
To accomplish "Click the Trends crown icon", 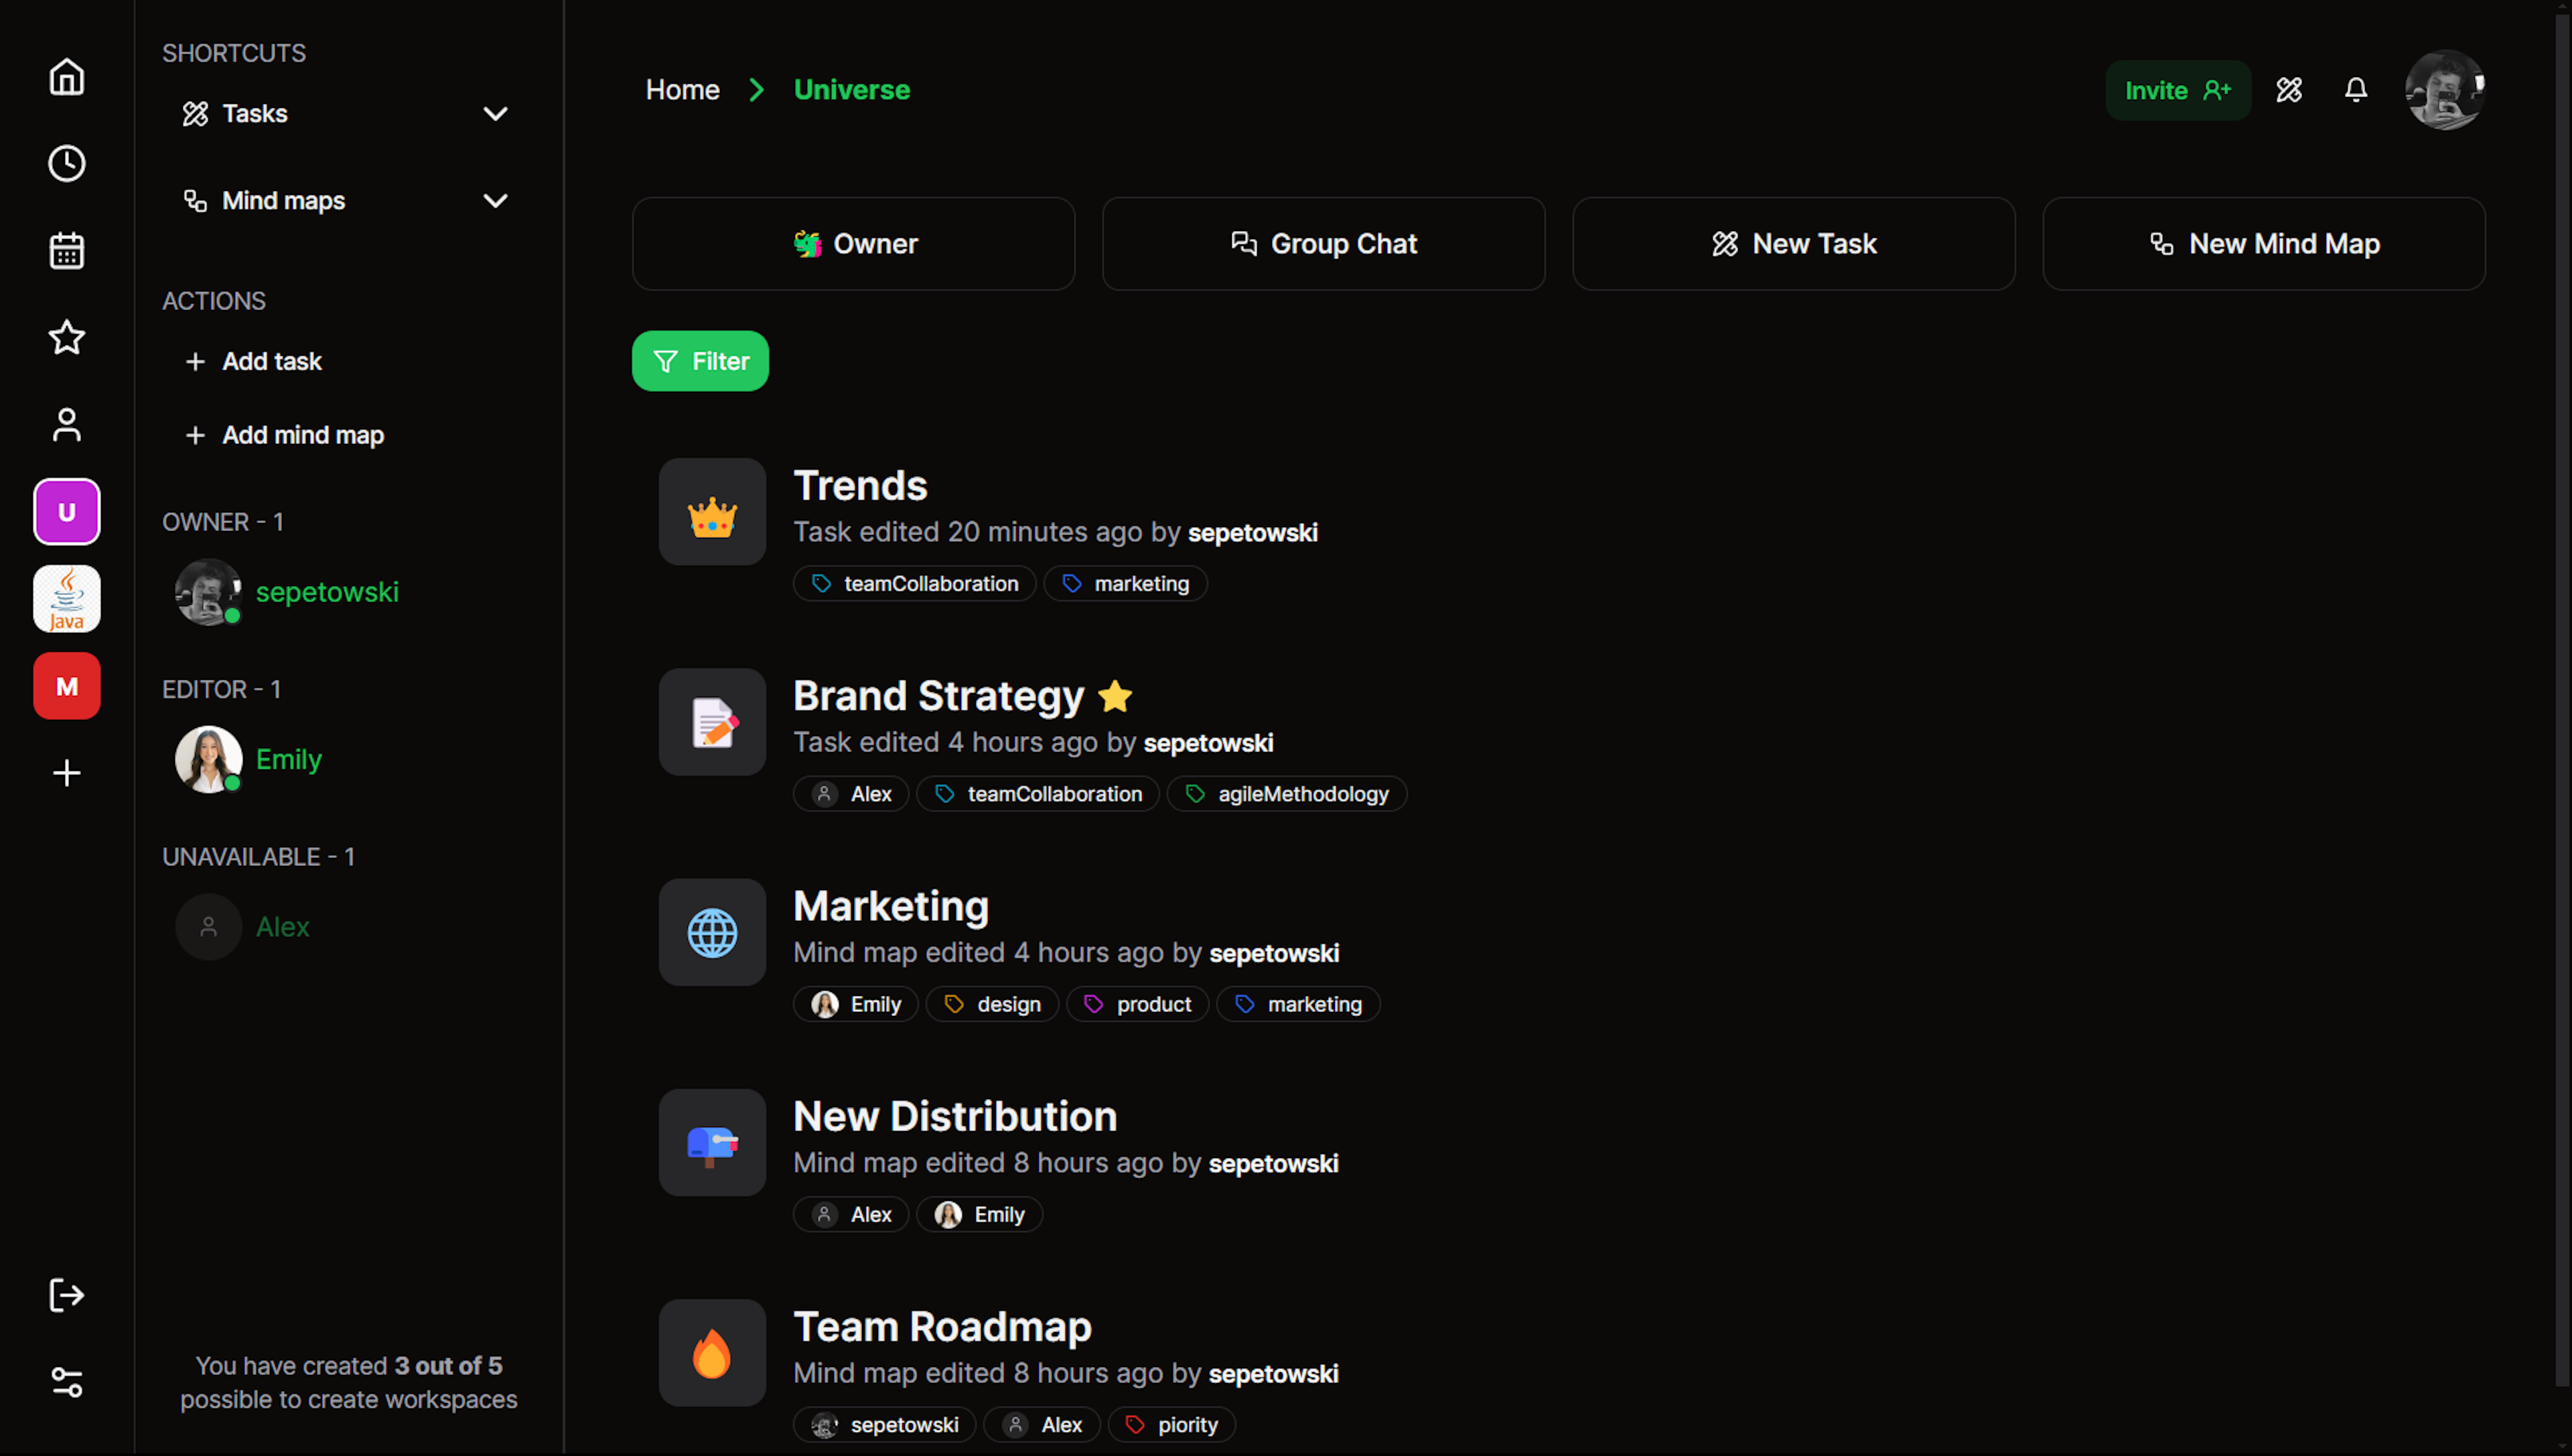I will 712,512.
